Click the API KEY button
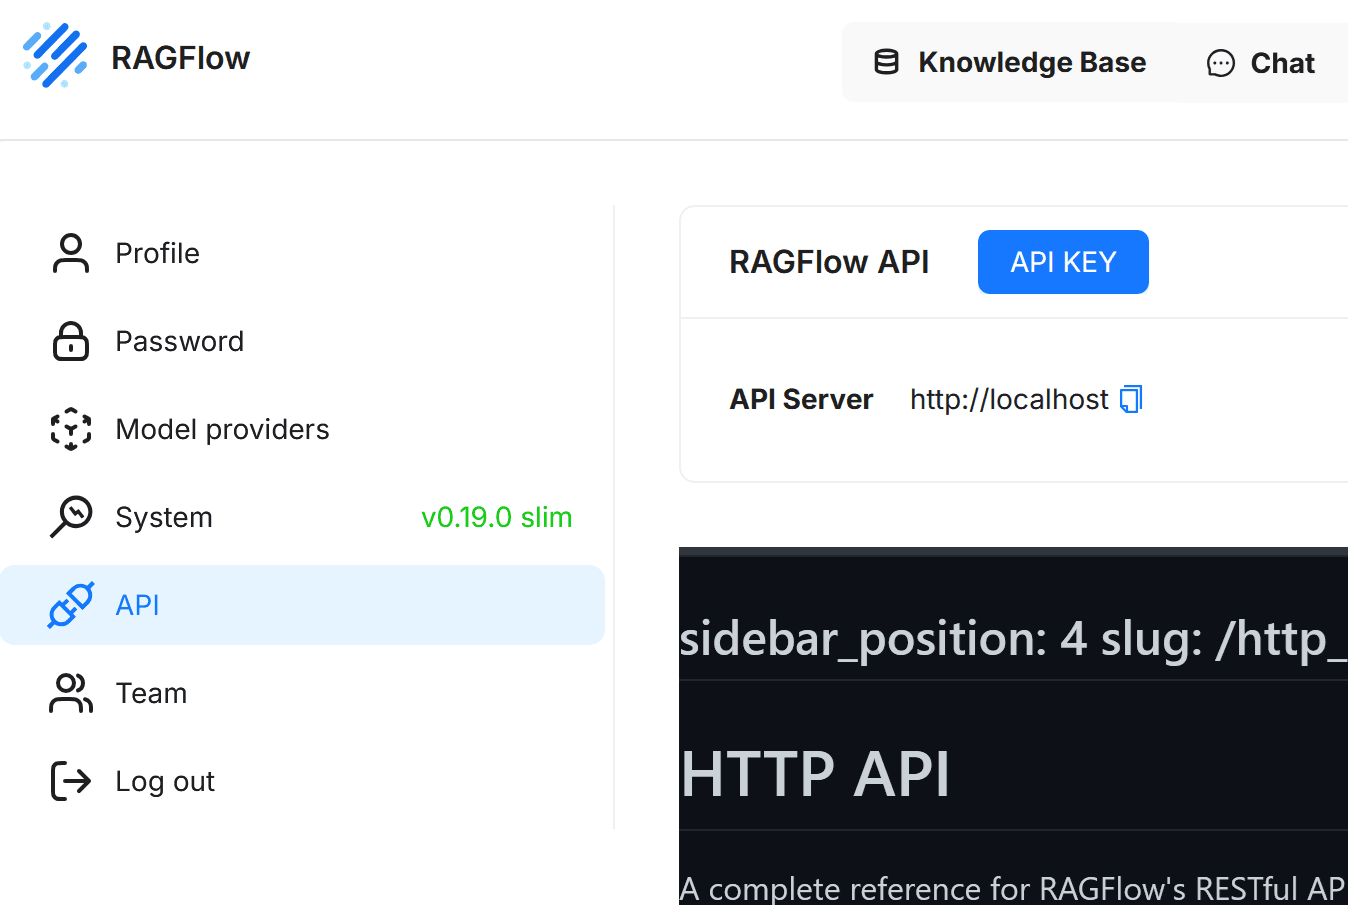 coord(1063,261)
